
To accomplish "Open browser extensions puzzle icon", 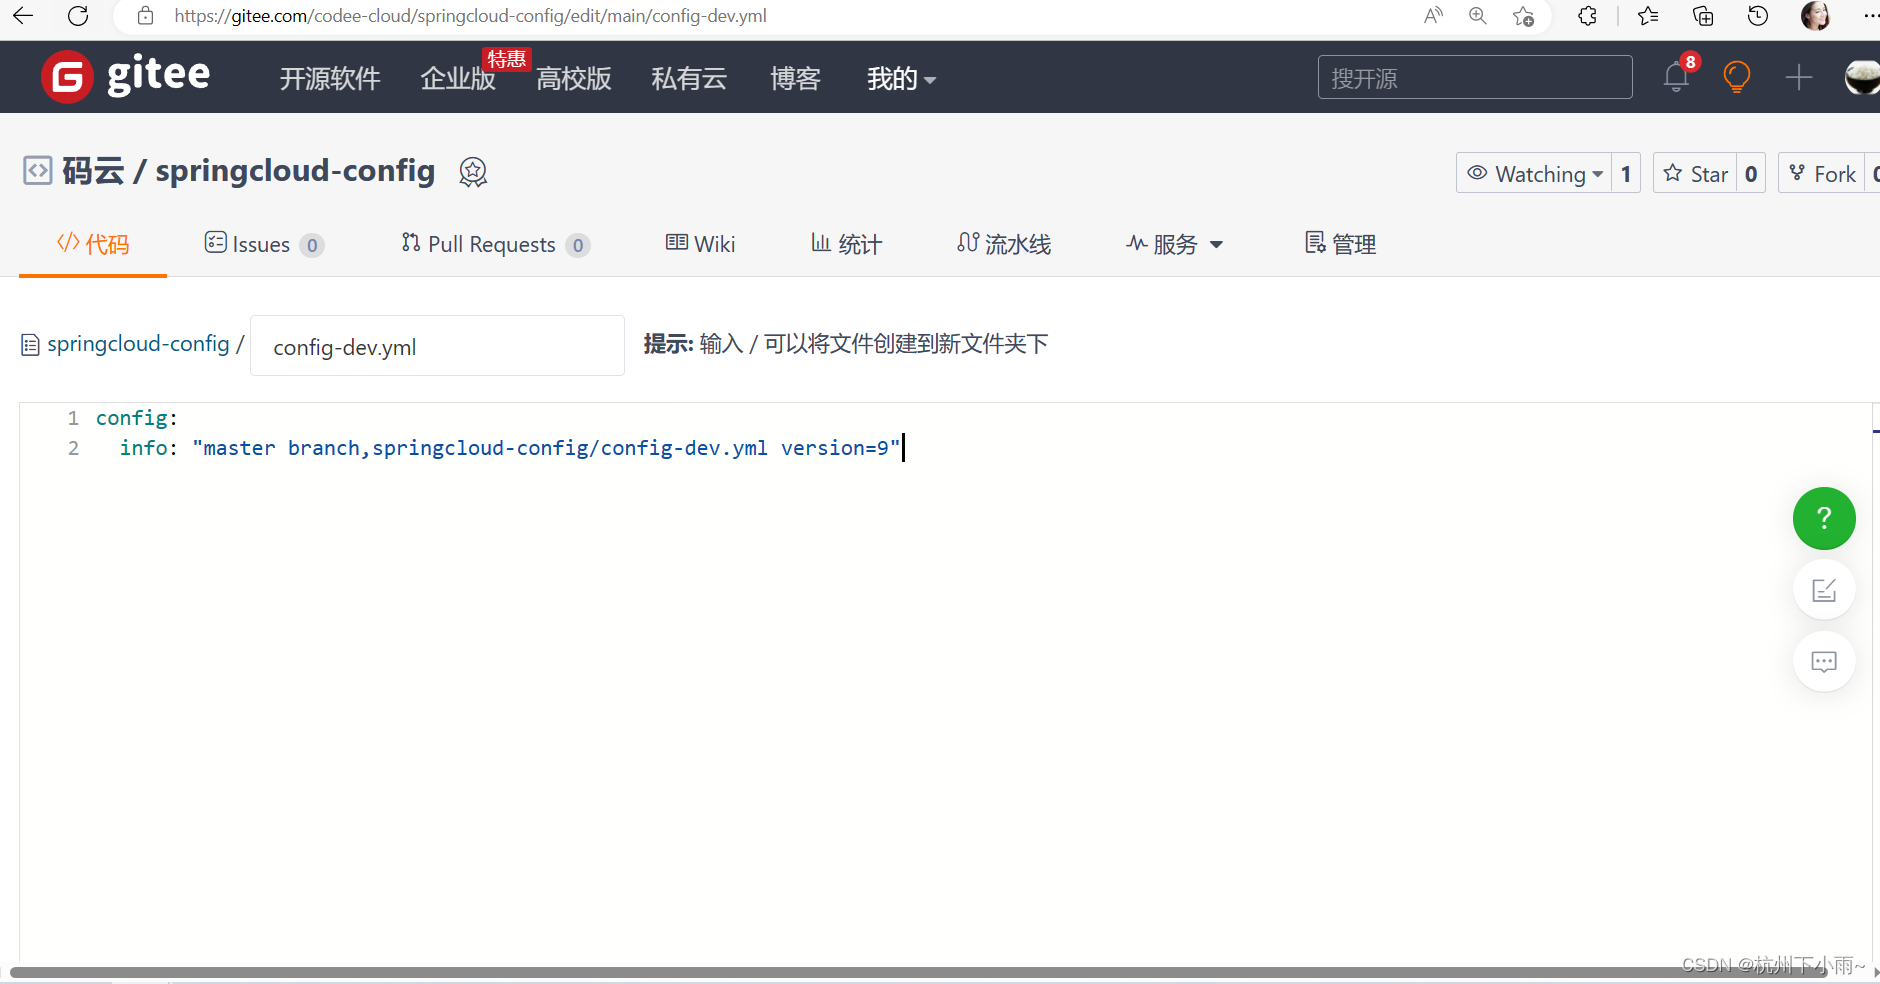I will pyautogui.click(x=1587, y=16).
